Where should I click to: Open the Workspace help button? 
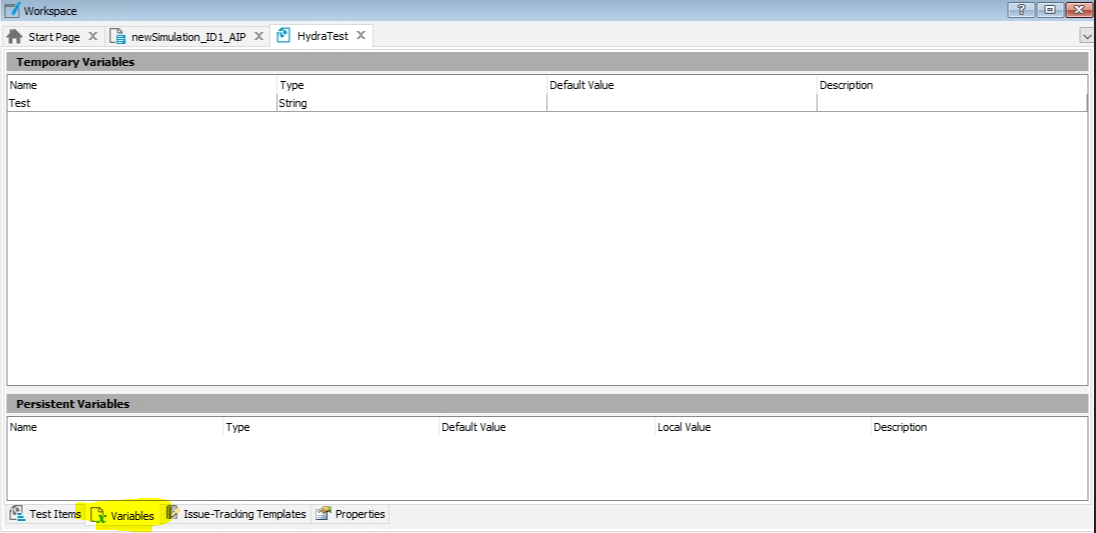[1021, 10]
